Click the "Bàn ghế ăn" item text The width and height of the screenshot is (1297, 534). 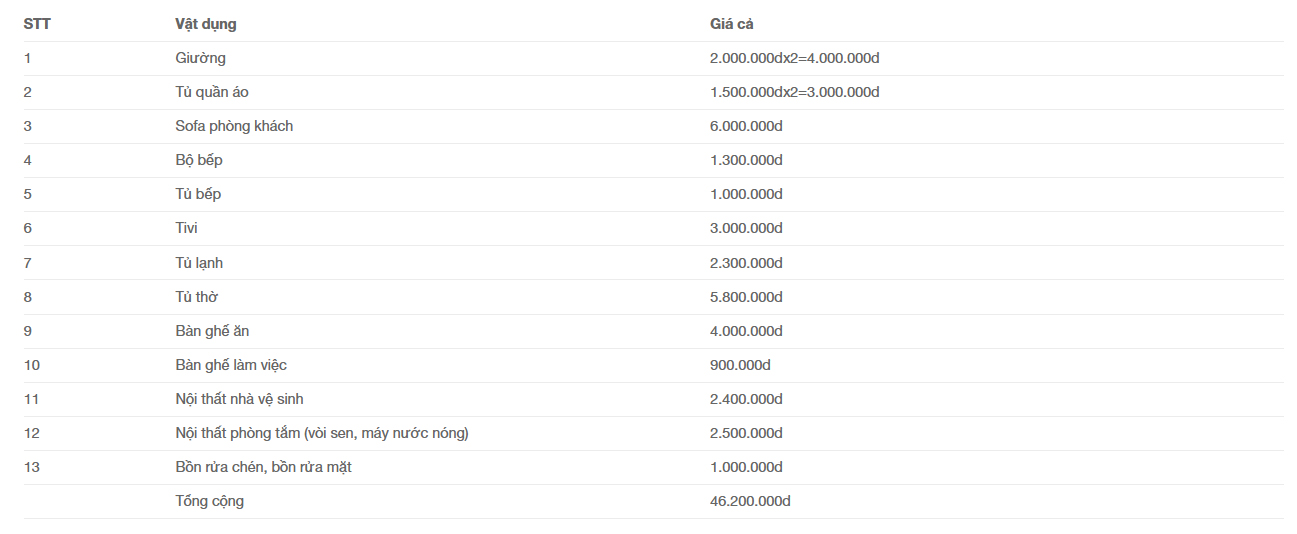coord(212,331)
